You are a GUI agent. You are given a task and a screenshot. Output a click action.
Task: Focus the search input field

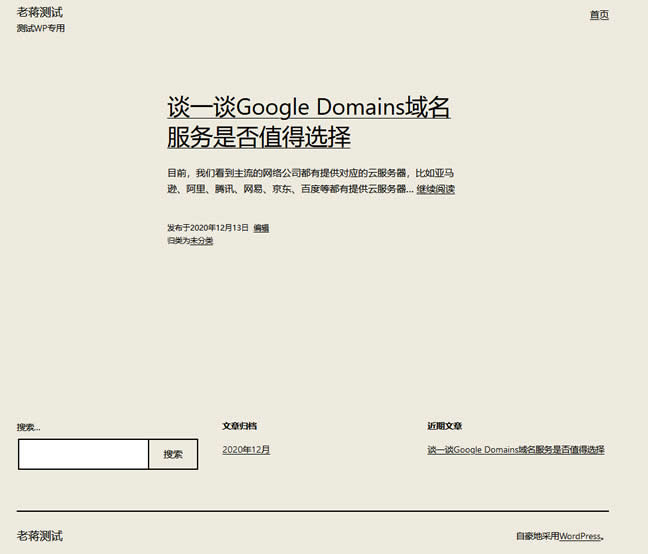point(83,454)
